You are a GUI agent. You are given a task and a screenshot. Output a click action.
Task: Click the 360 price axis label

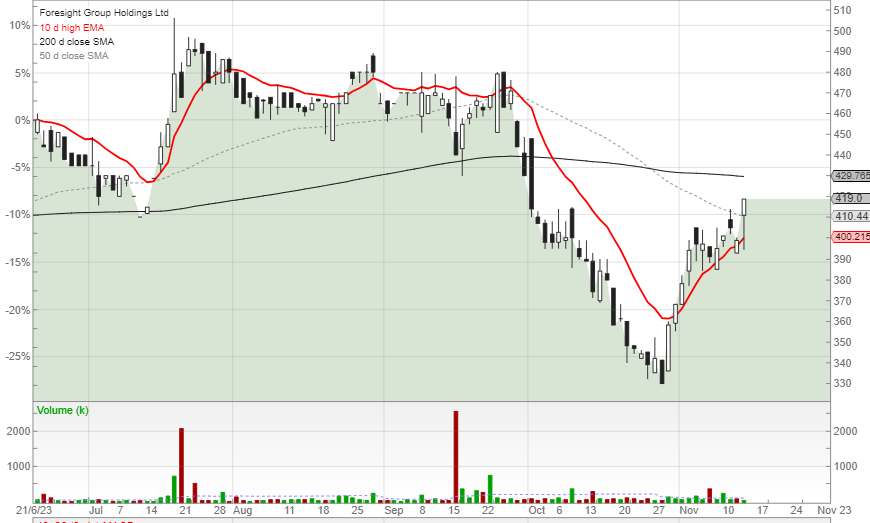pyautogui.click(x=842, y=321)
